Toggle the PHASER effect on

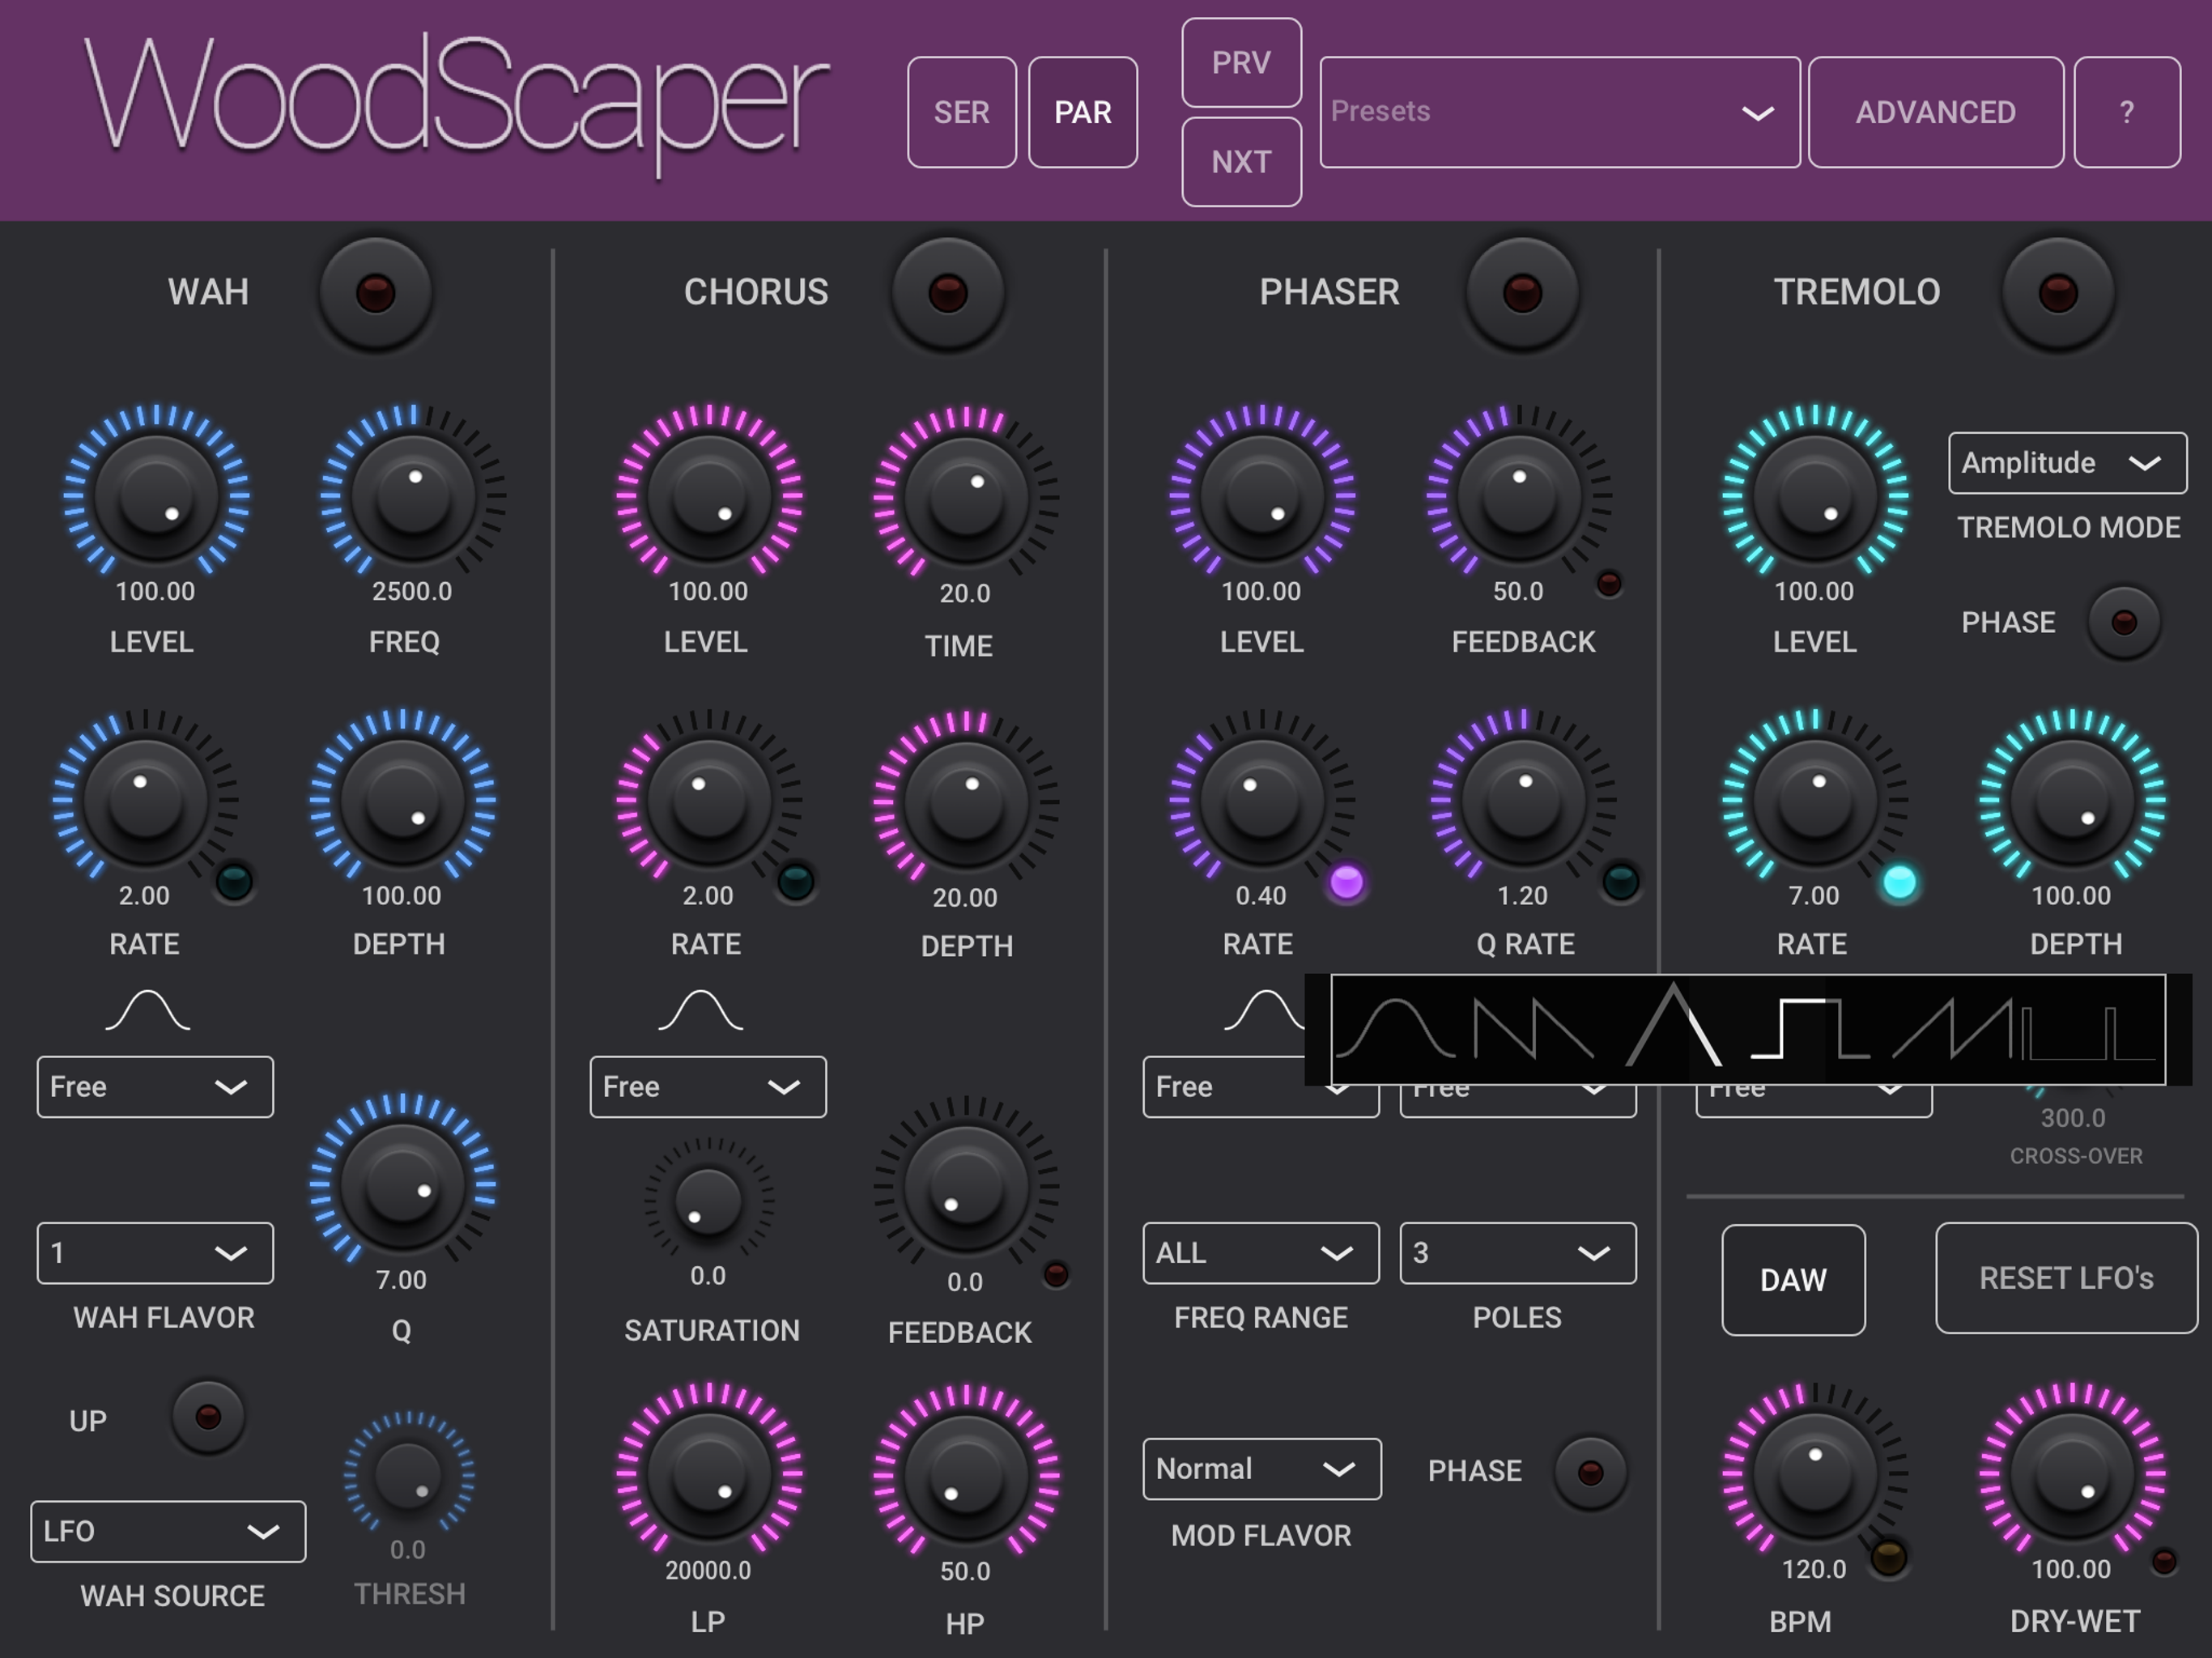coord(1522,293)
